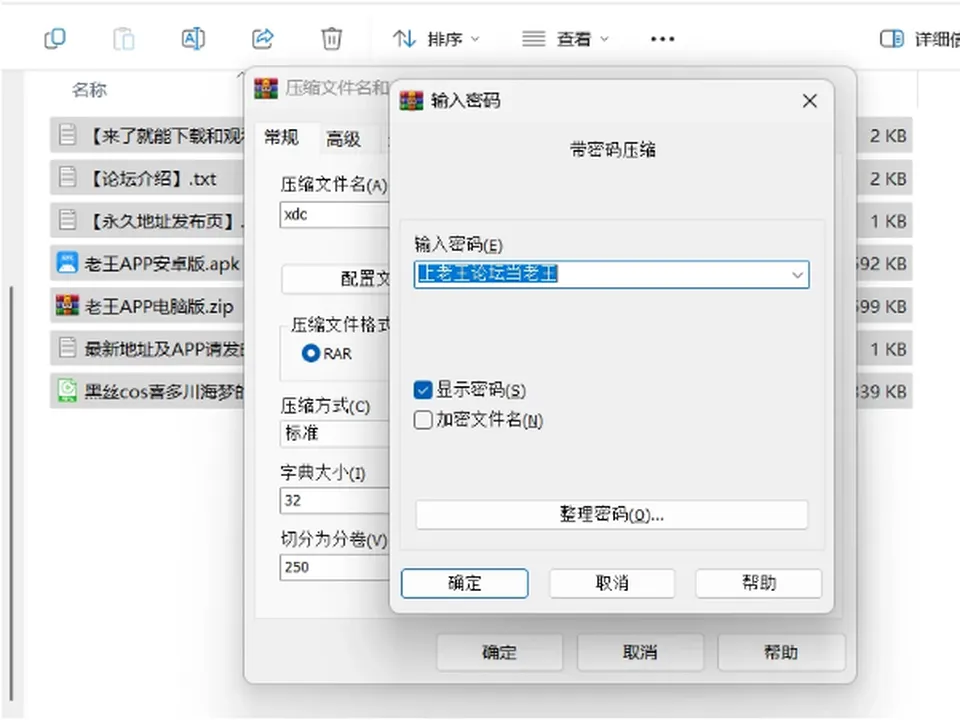
Task: Click the 整理密码 button
Action: (x=612, y=514)
